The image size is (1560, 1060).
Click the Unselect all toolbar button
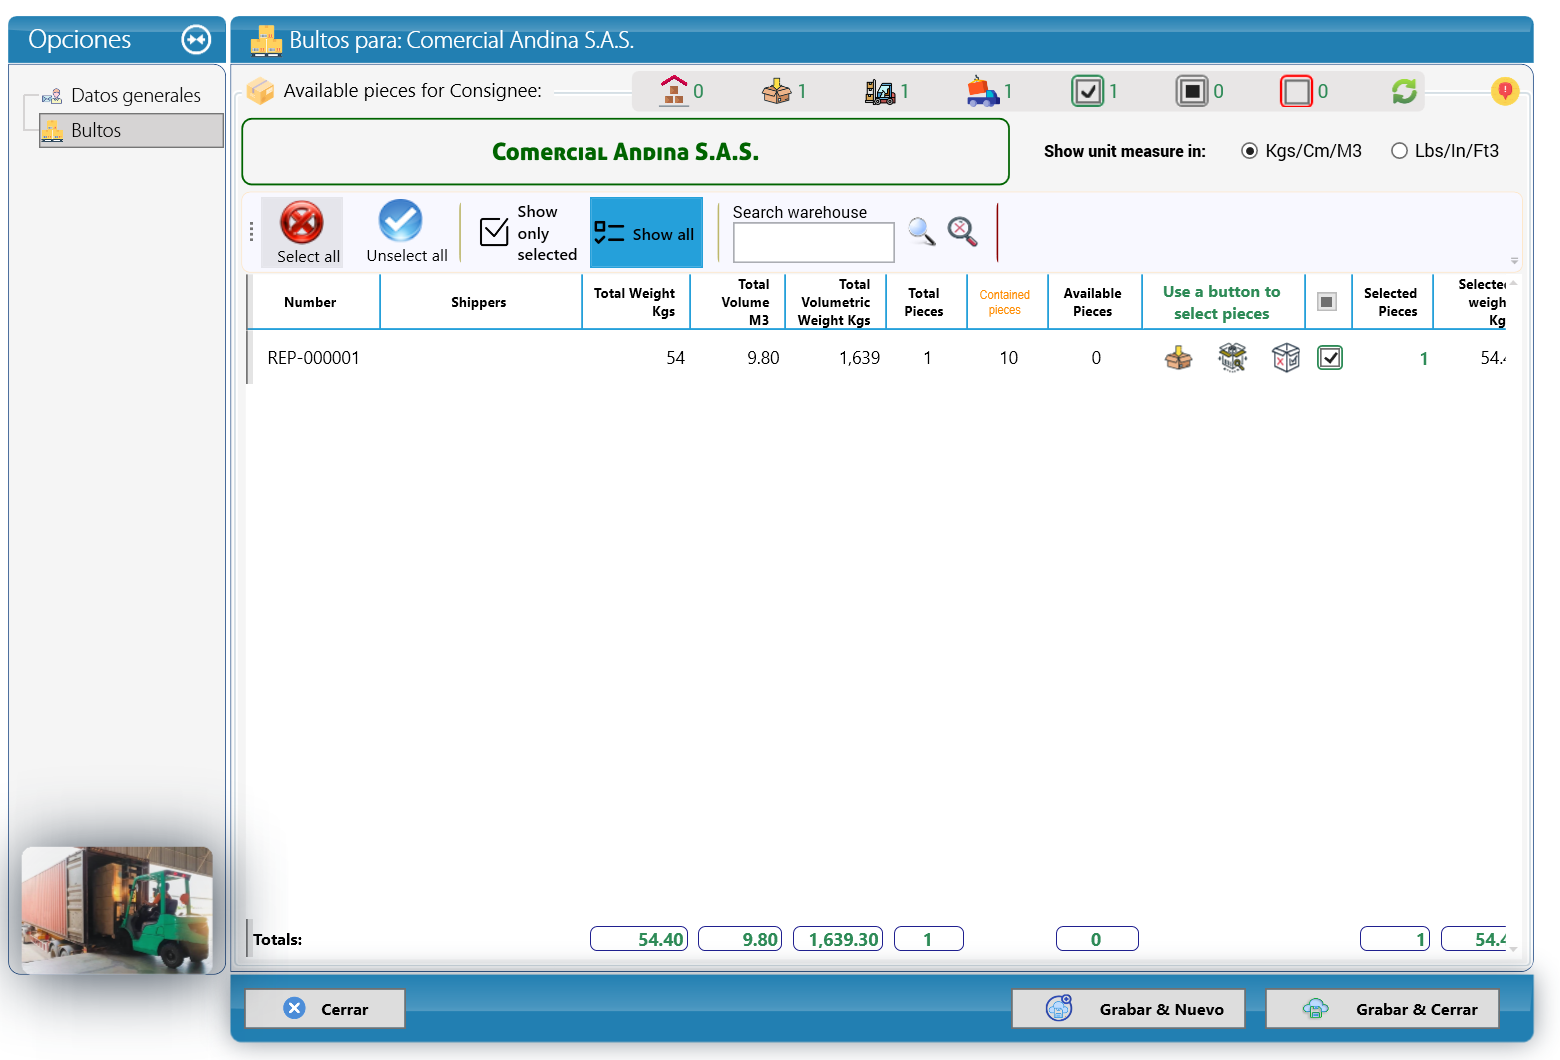click(x=406, y=232)
